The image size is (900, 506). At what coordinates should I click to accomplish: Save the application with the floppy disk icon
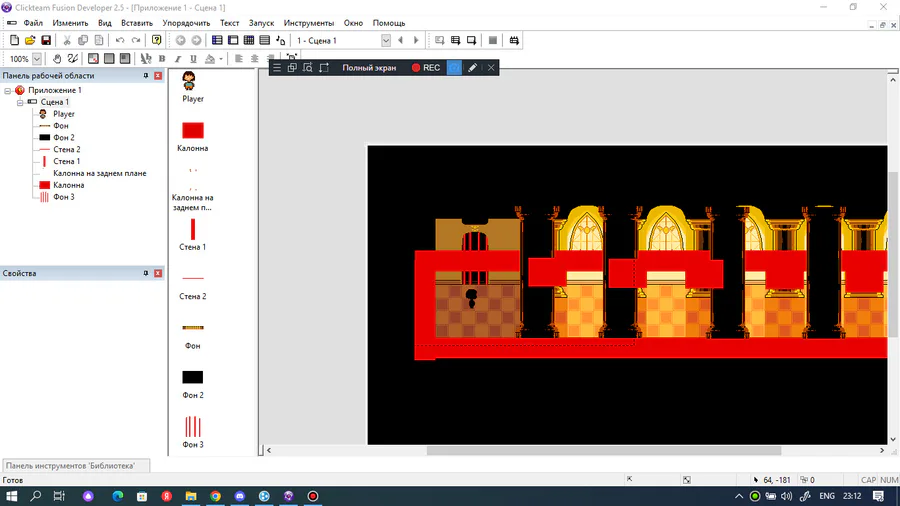(x=46, y=40)
